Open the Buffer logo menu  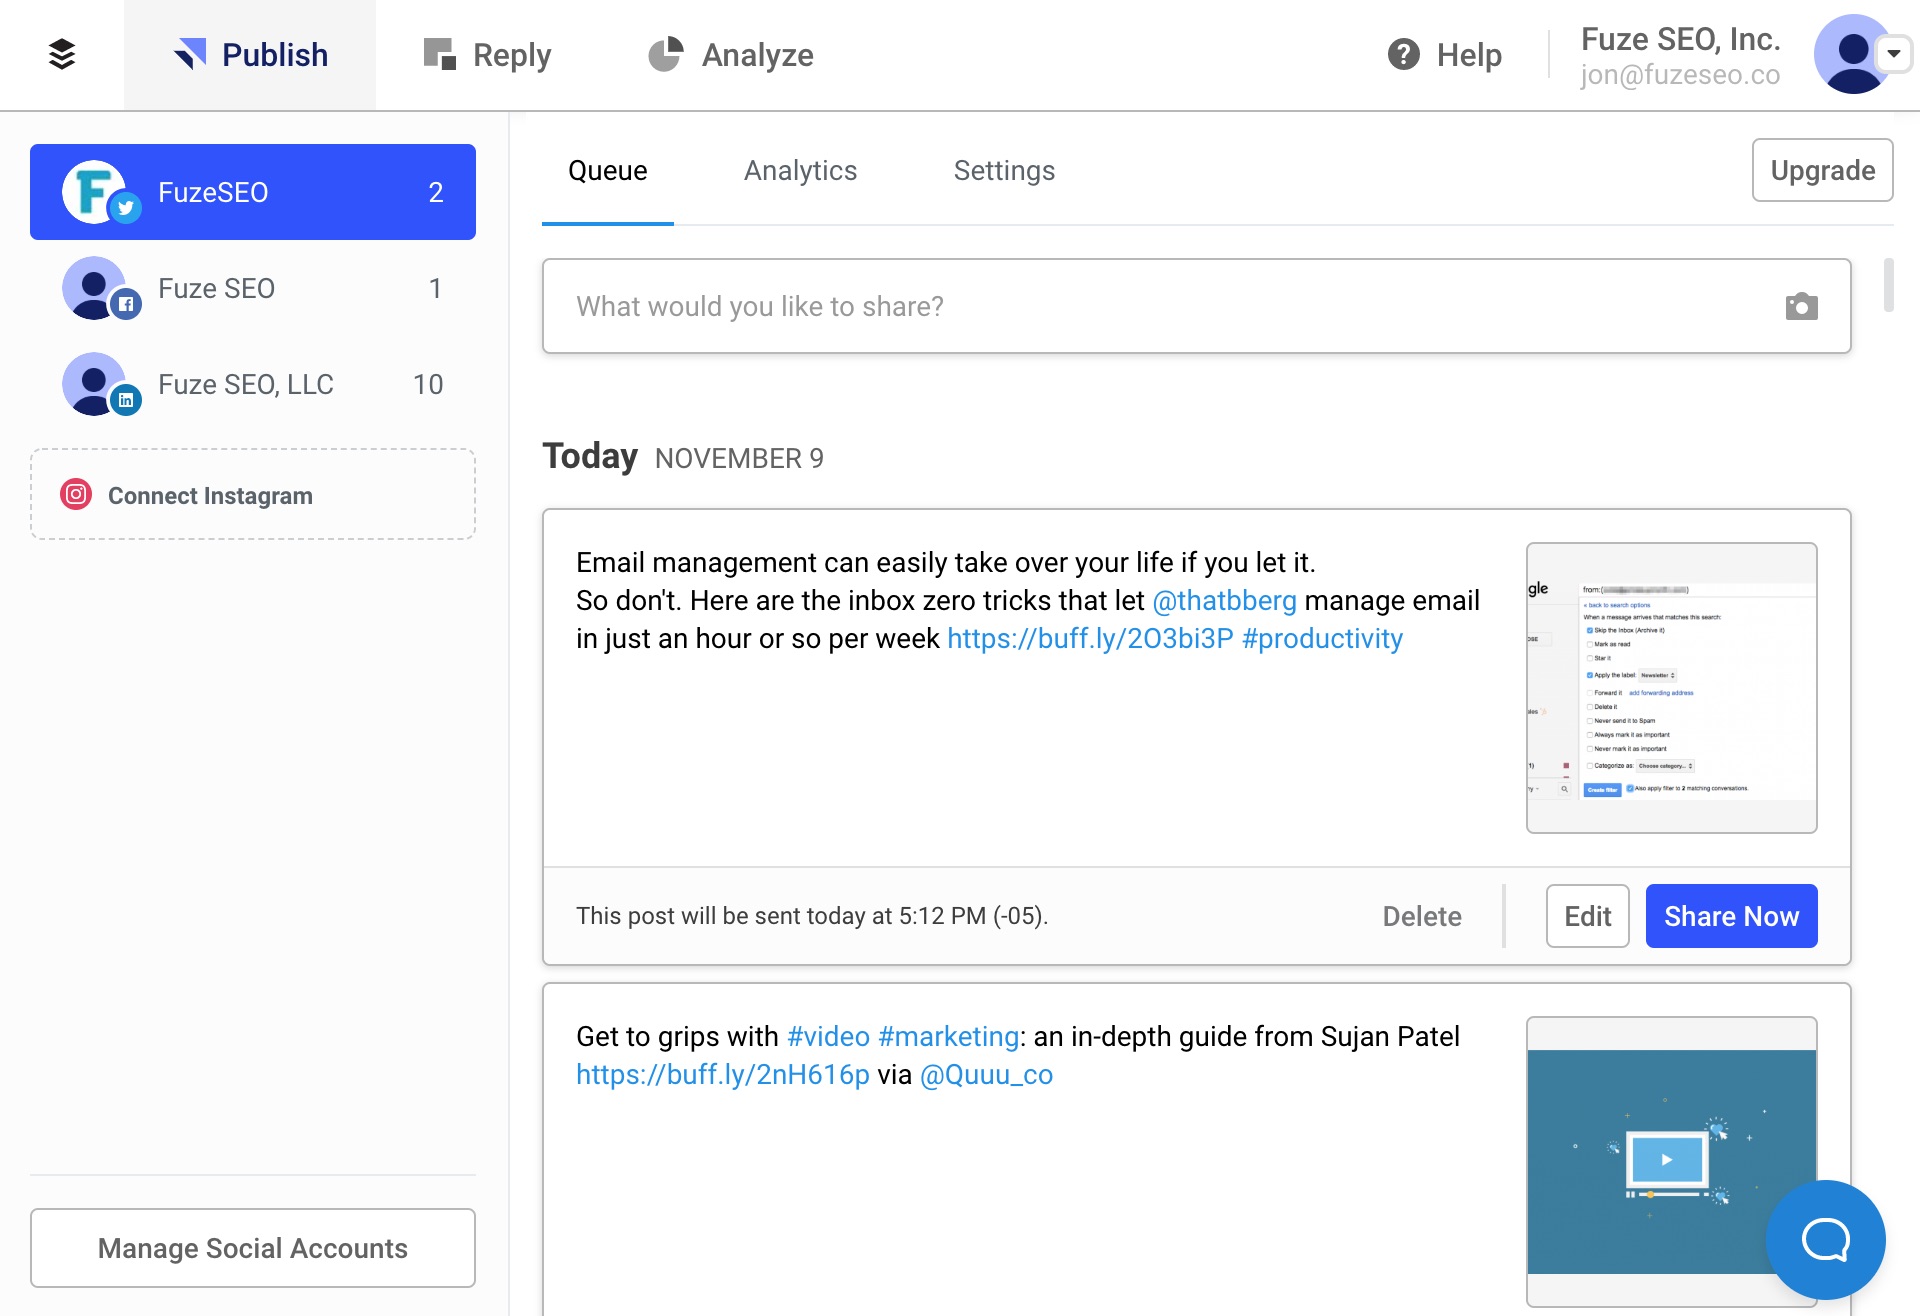coord(62,55)
